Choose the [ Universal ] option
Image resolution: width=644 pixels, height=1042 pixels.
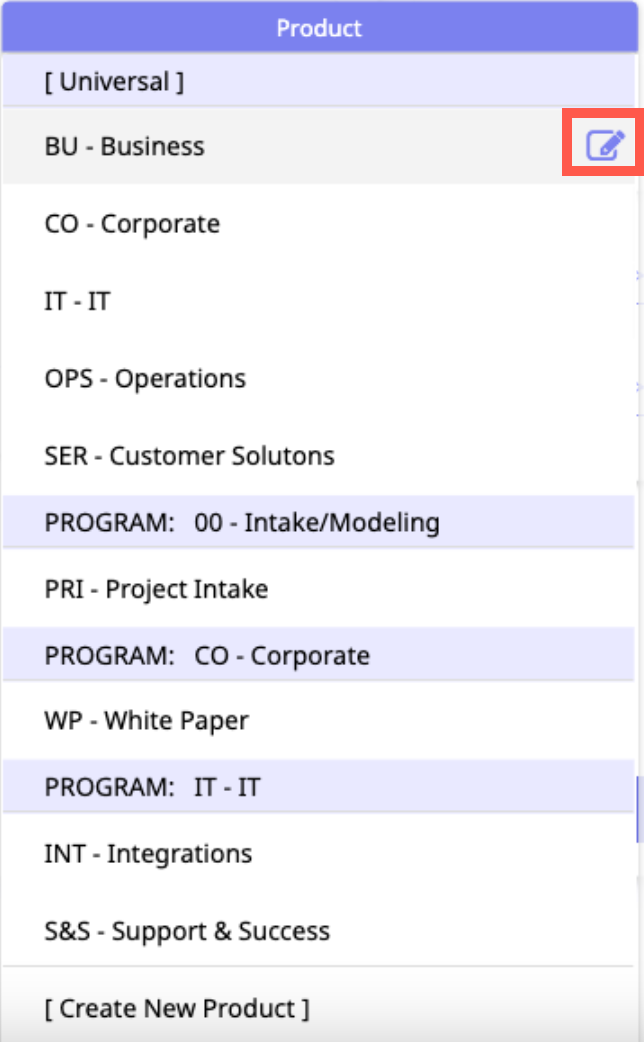[x=114, y=82]
